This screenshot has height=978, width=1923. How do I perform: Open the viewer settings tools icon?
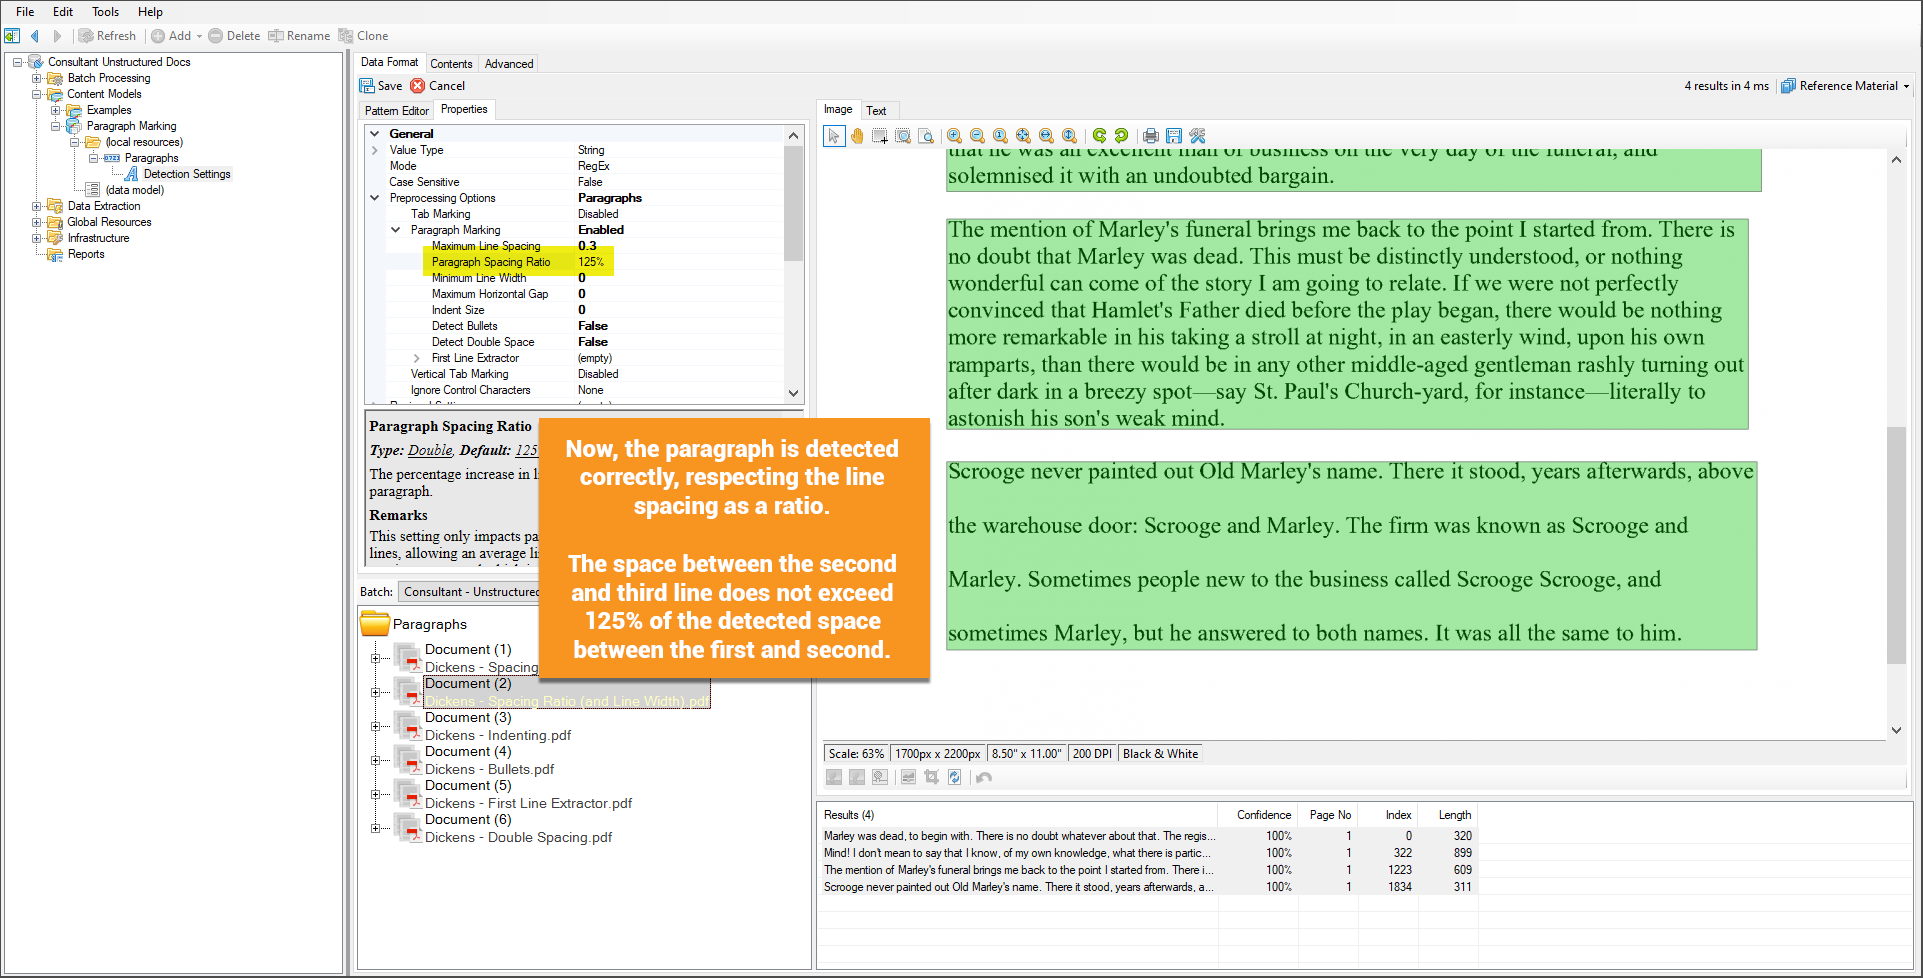click(1197, 136)
